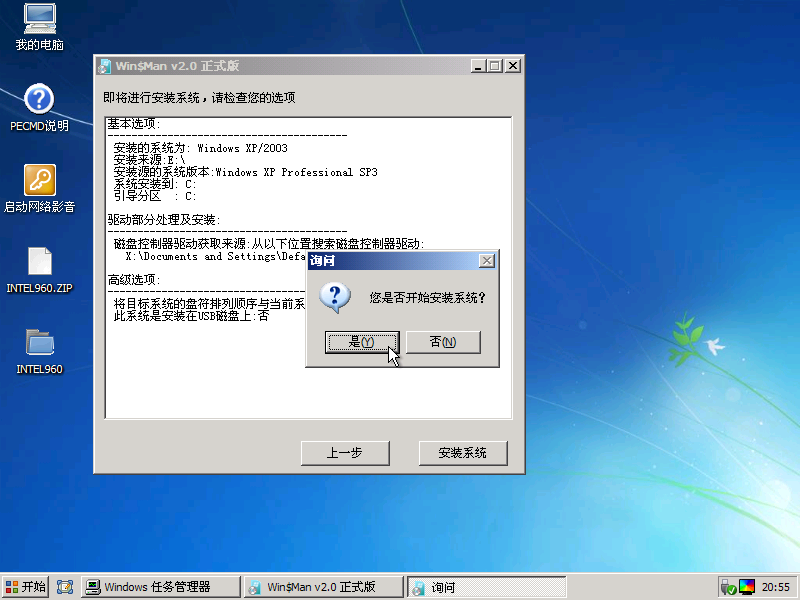
Task: Click the system clock showing 20:55
Action: 776,587
